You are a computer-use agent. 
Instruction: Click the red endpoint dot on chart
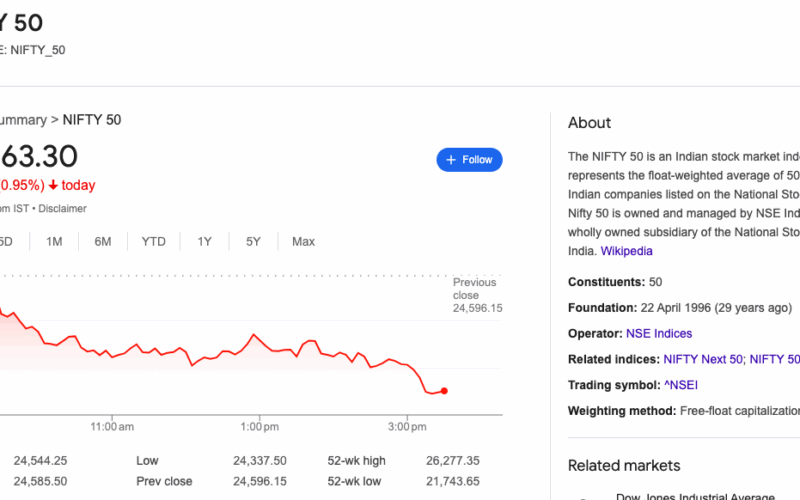(443, 391)
